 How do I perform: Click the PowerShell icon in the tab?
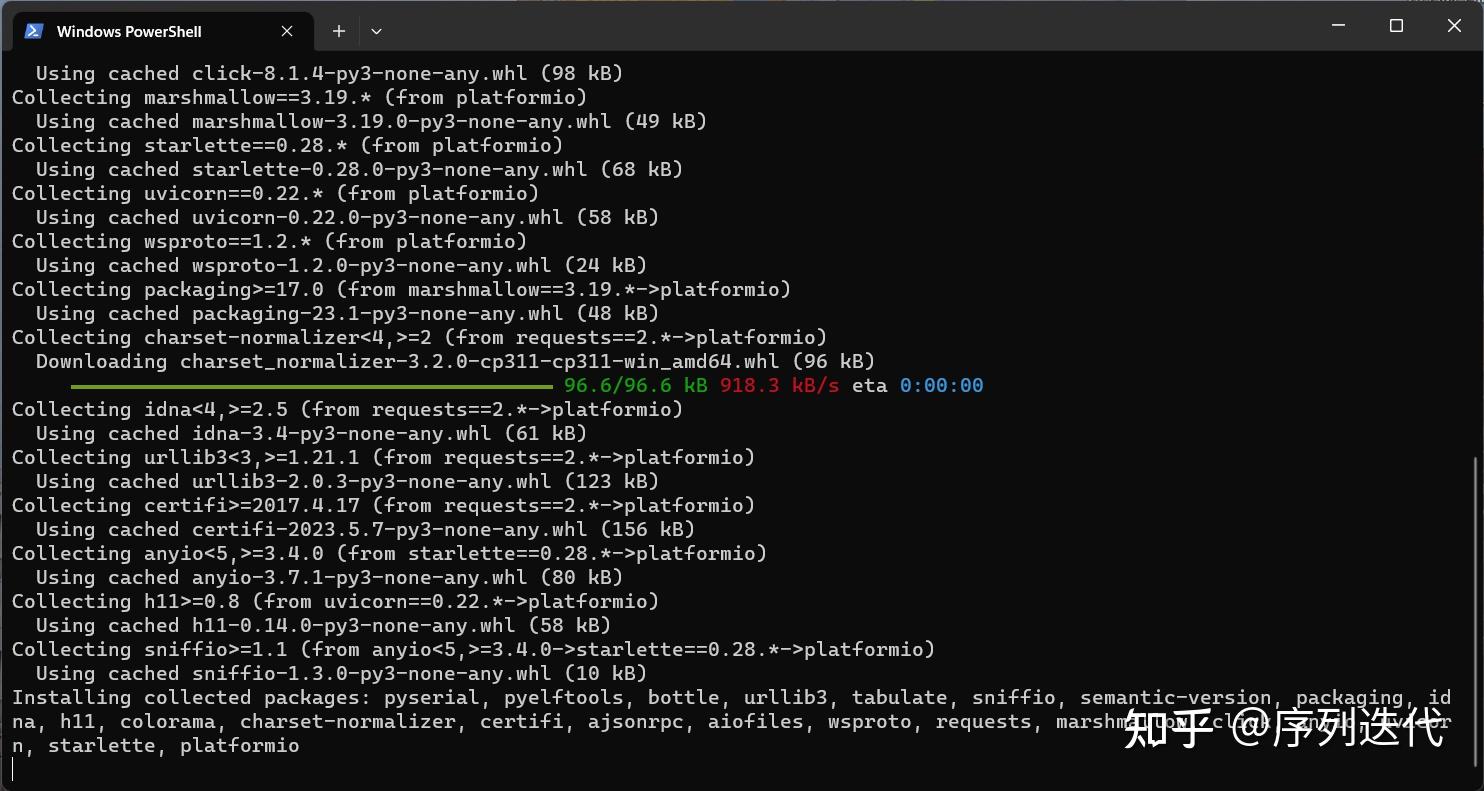point(34,31)
